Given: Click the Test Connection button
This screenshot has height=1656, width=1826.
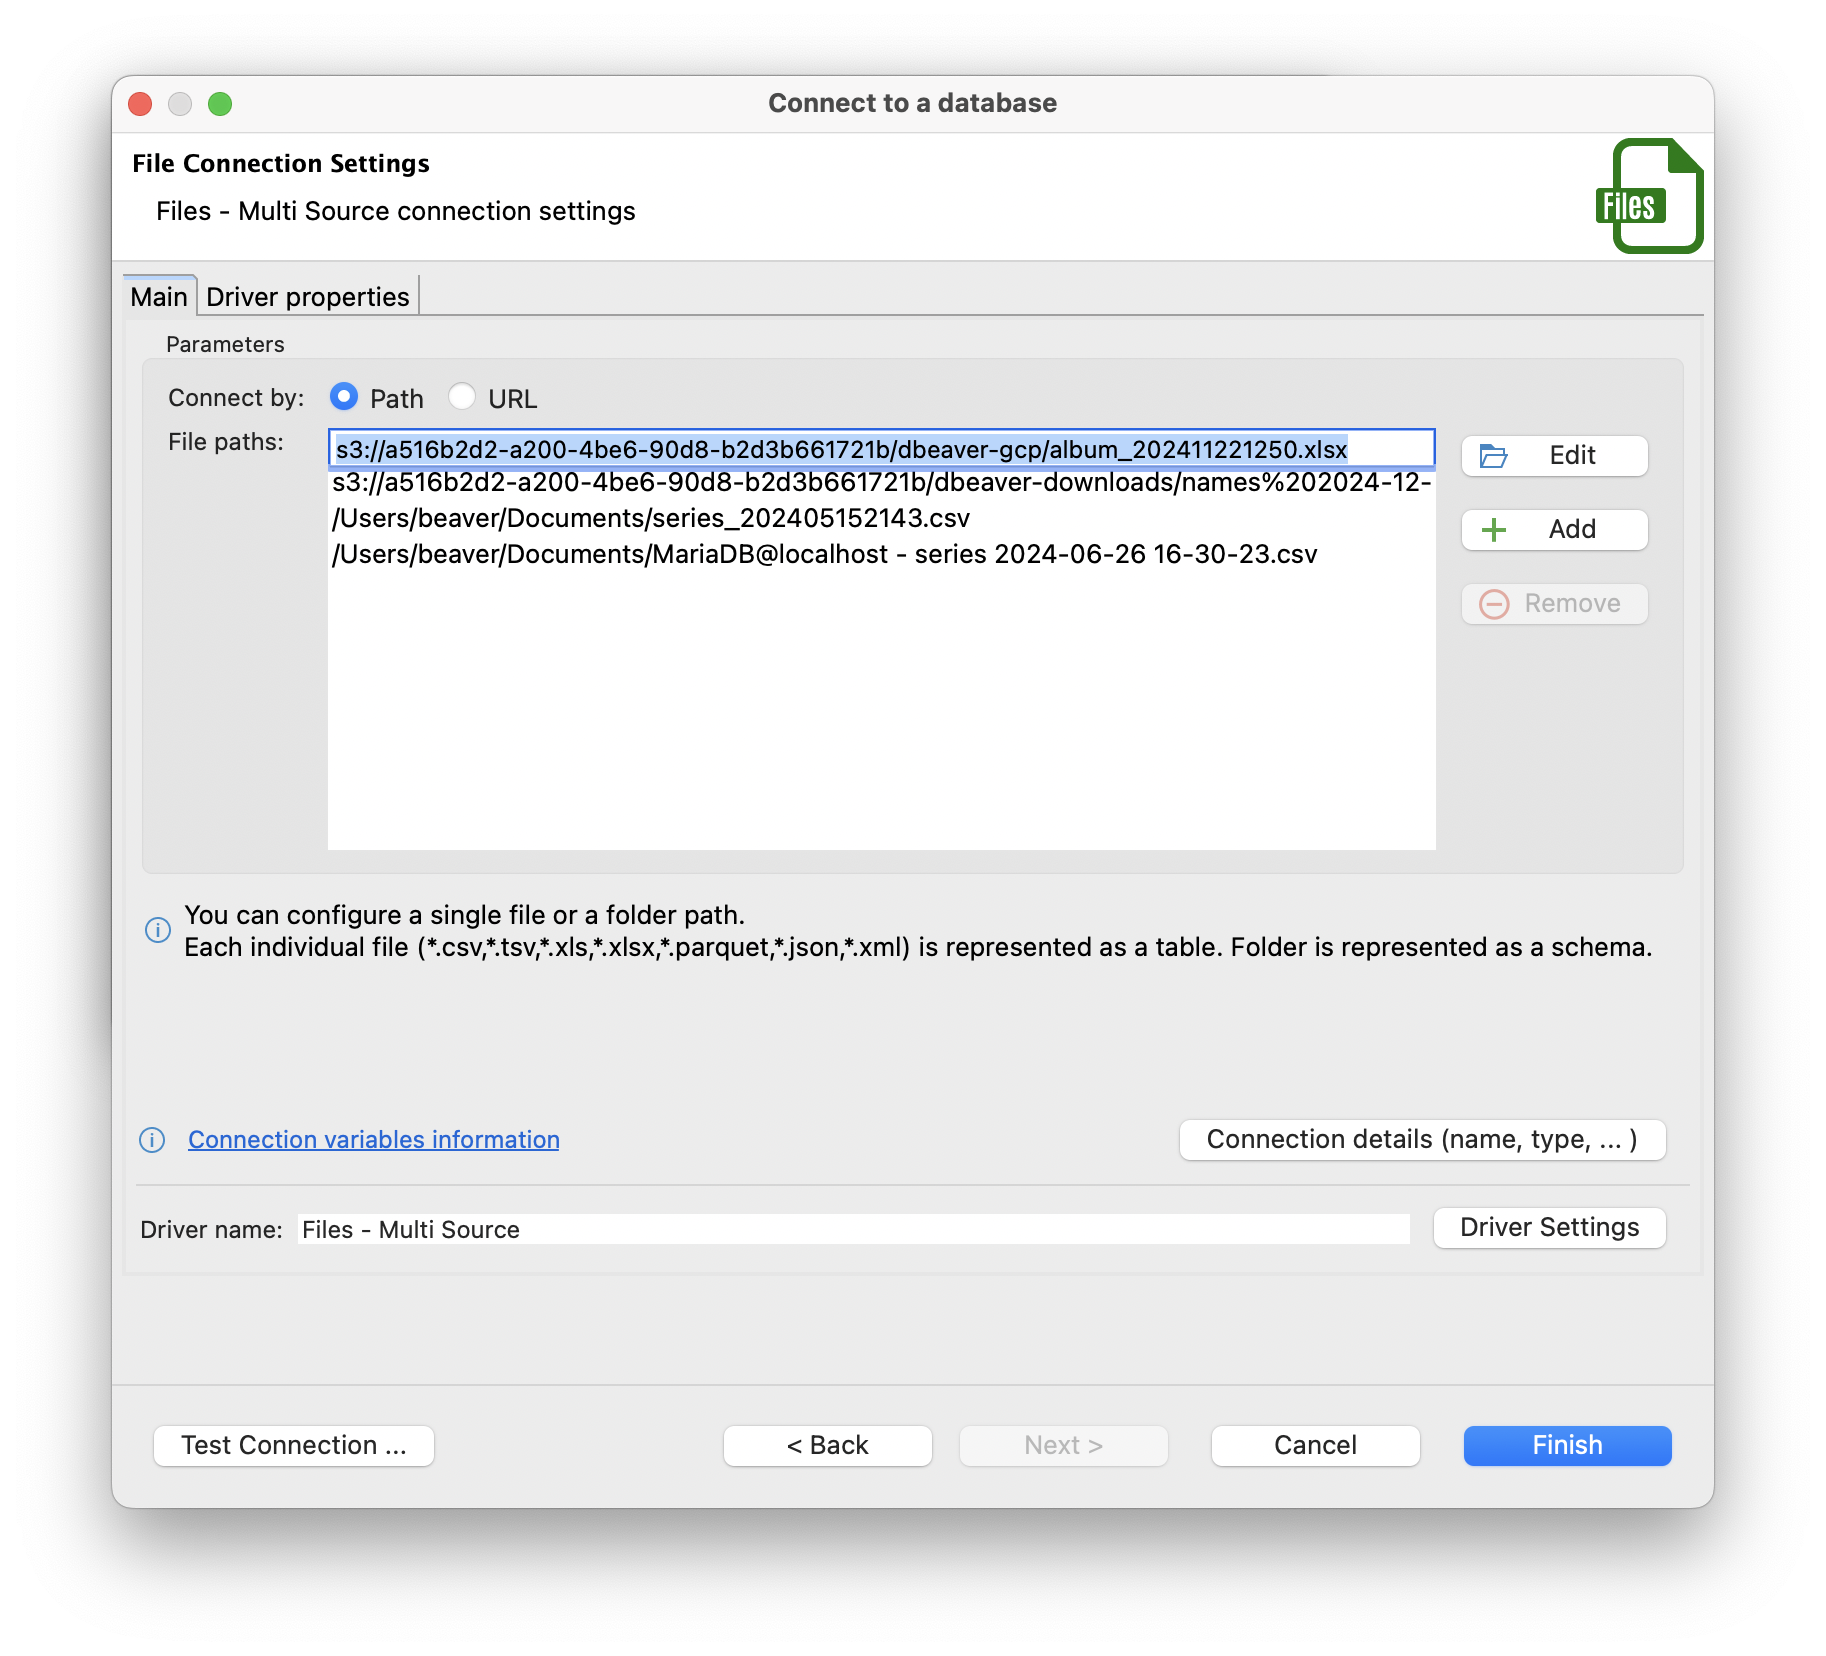Looking at the screenshot, I should point(293,1444).
